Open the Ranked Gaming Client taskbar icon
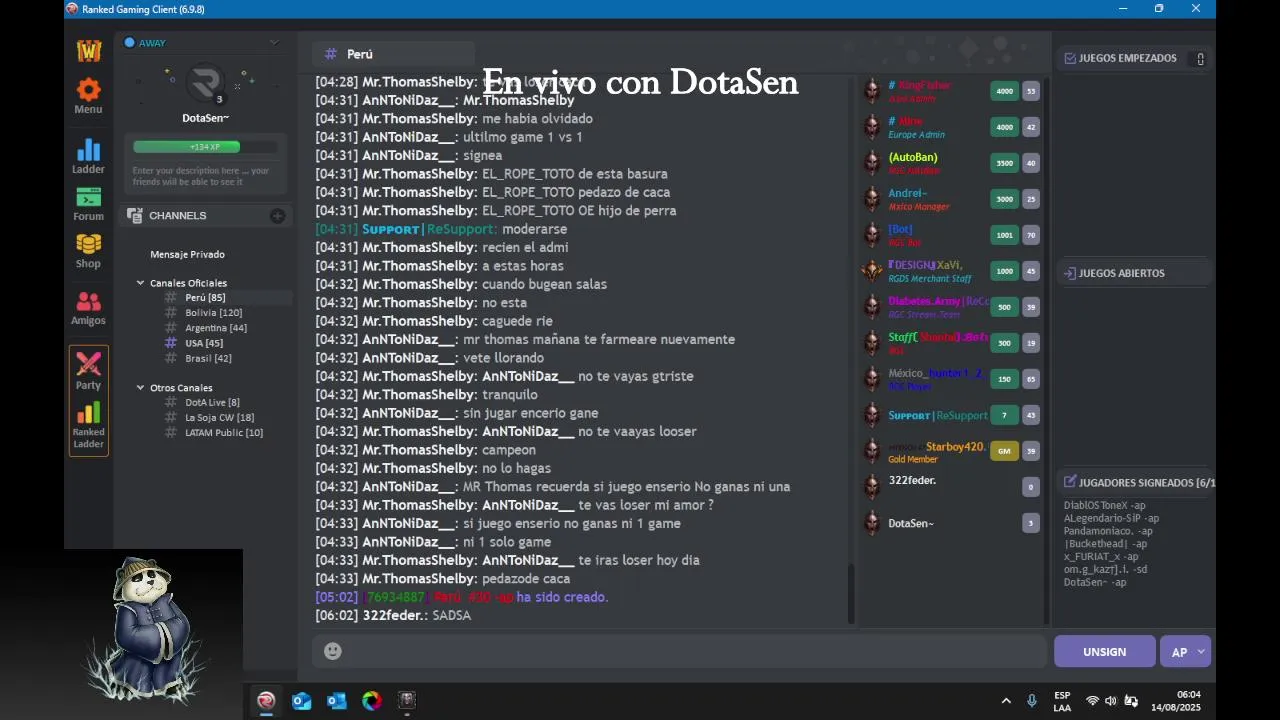The width and height of the screenshot is (1280, 720). [266, 700]
